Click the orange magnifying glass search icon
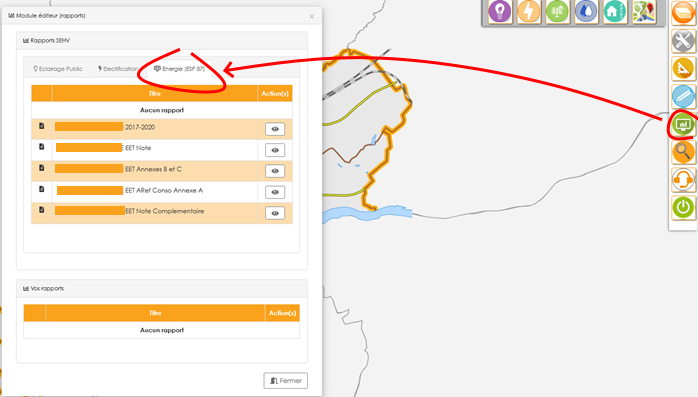This screenshot has height=397, width=698. coord(683,152)
